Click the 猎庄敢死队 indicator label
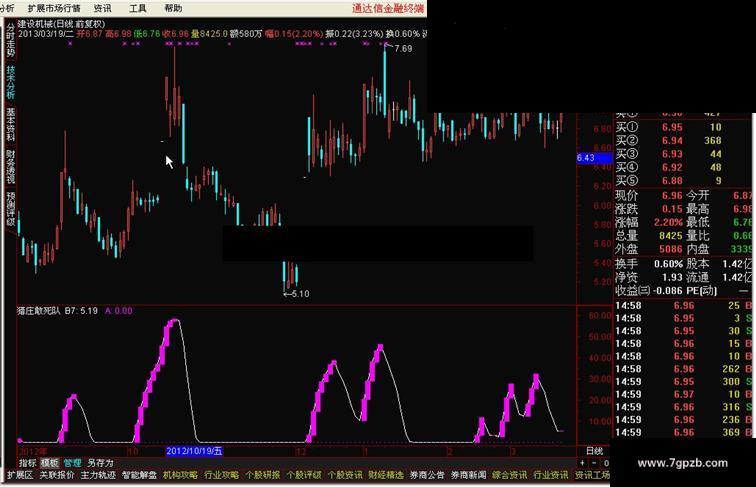The height and width of the screenshot is (487, 756). pyautogui.click(x=39, y=311)
